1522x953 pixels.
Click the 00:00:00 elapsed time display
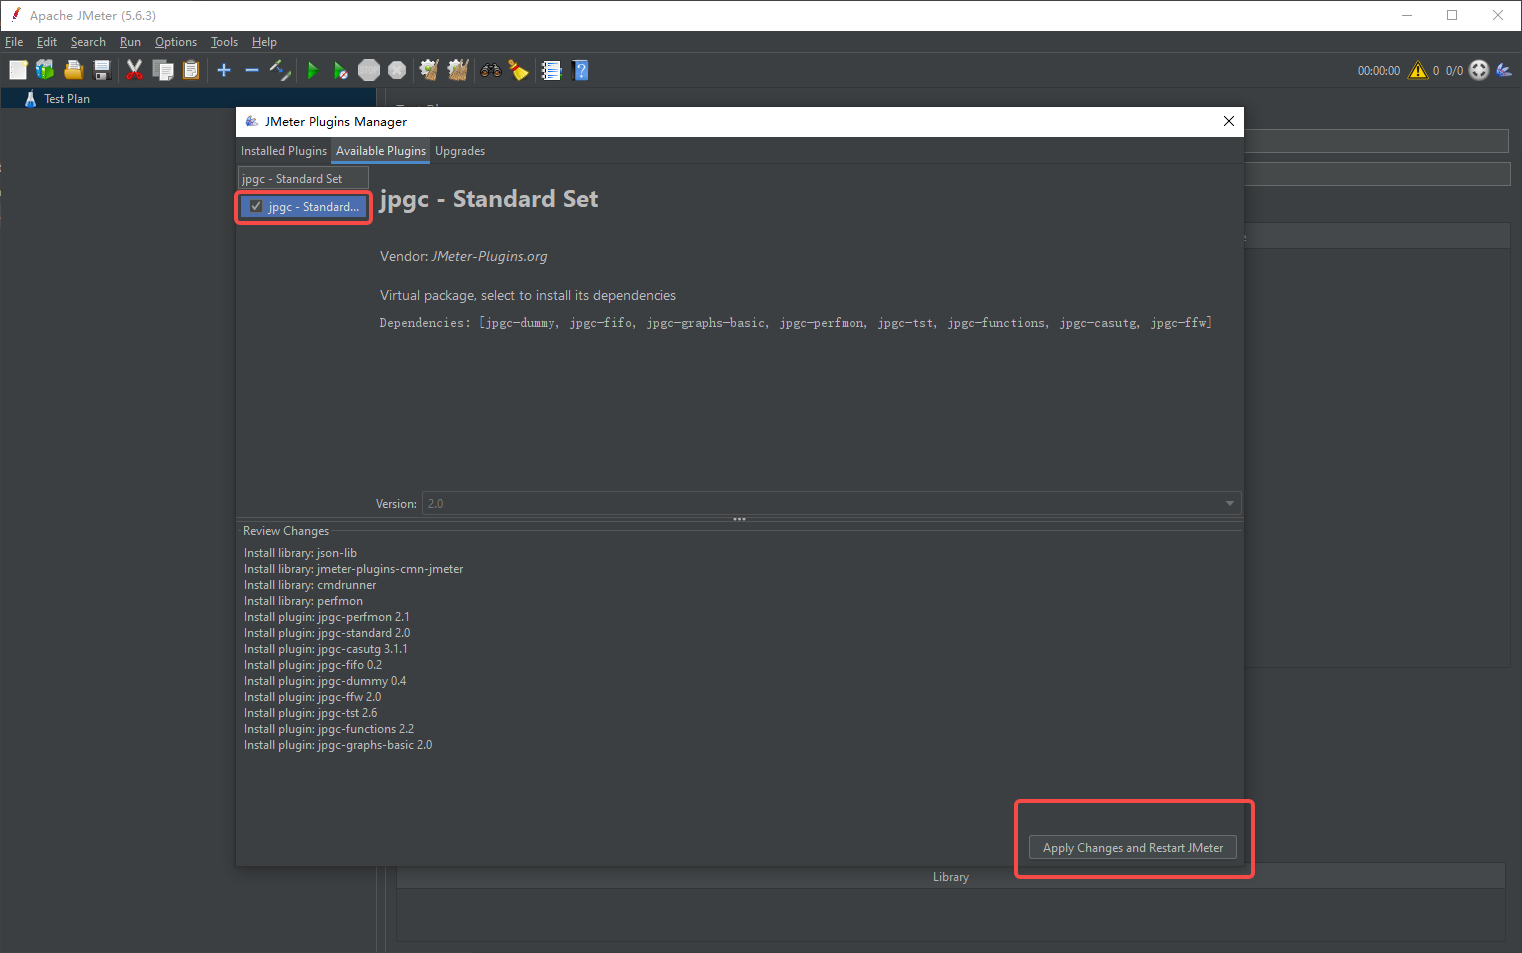pyautogui.click(x=1379, y=71)
